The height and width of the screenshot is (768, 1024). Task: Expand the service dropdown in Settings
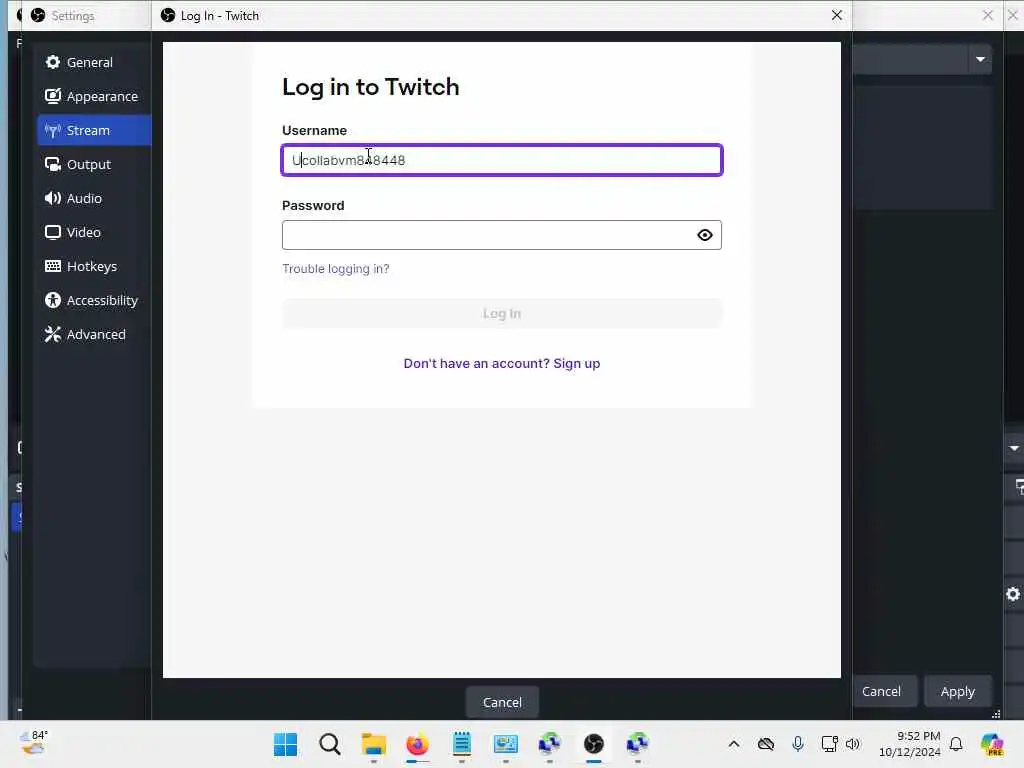[x=980, y=59]
